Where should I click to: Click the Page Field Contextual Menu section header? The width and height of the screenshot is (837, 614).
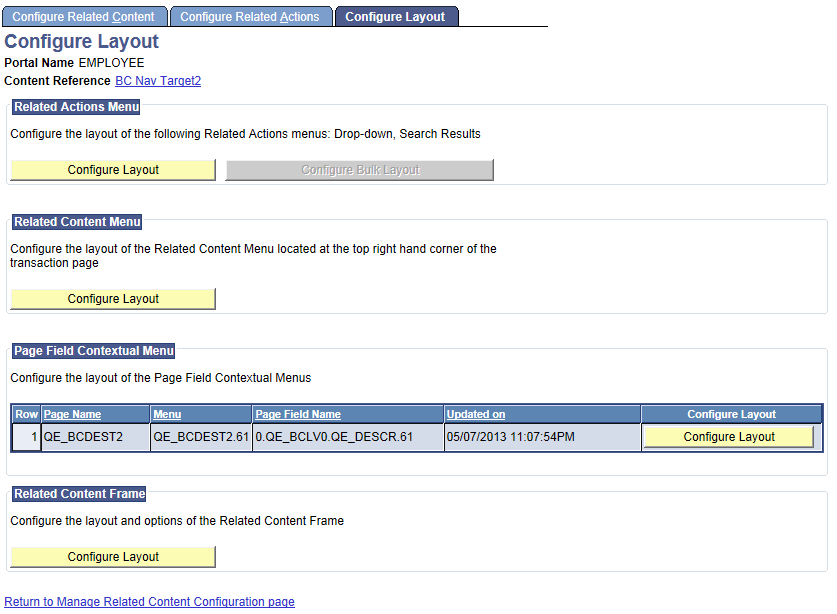coord(93,351)
